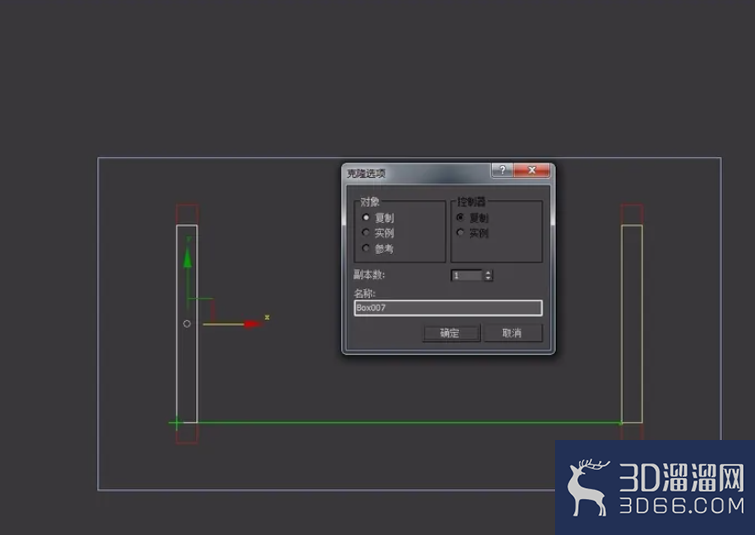755x535 pixels.
Task: Confirm clone with 确定 button
Action: [452, 333]
